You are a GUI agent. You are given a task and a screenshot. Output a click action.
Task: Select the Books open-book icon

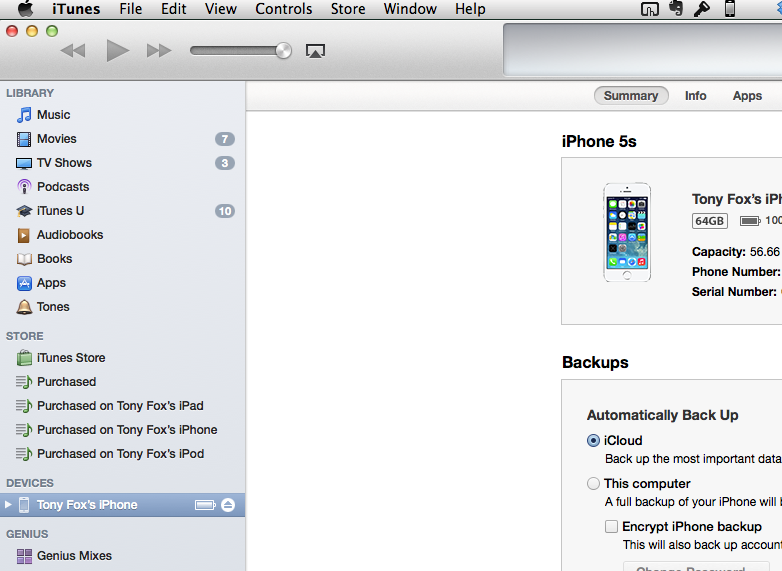coord(24,259)
